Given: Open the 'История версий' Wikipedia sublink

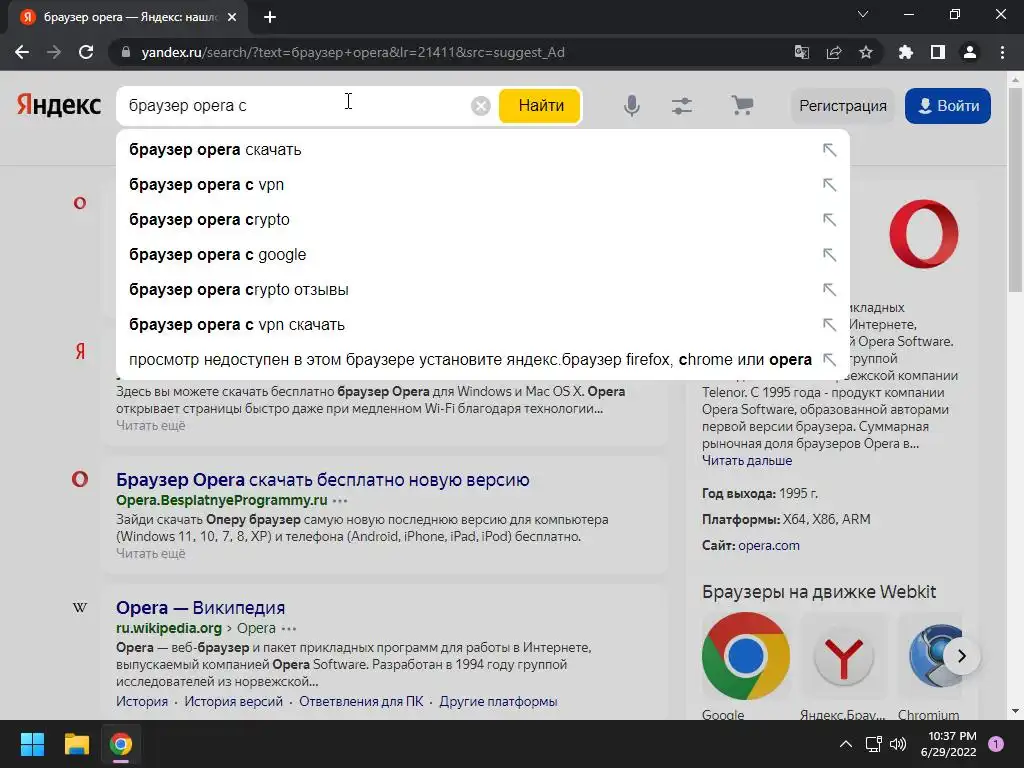Looking at the screenshot, I should click(233, 701).
